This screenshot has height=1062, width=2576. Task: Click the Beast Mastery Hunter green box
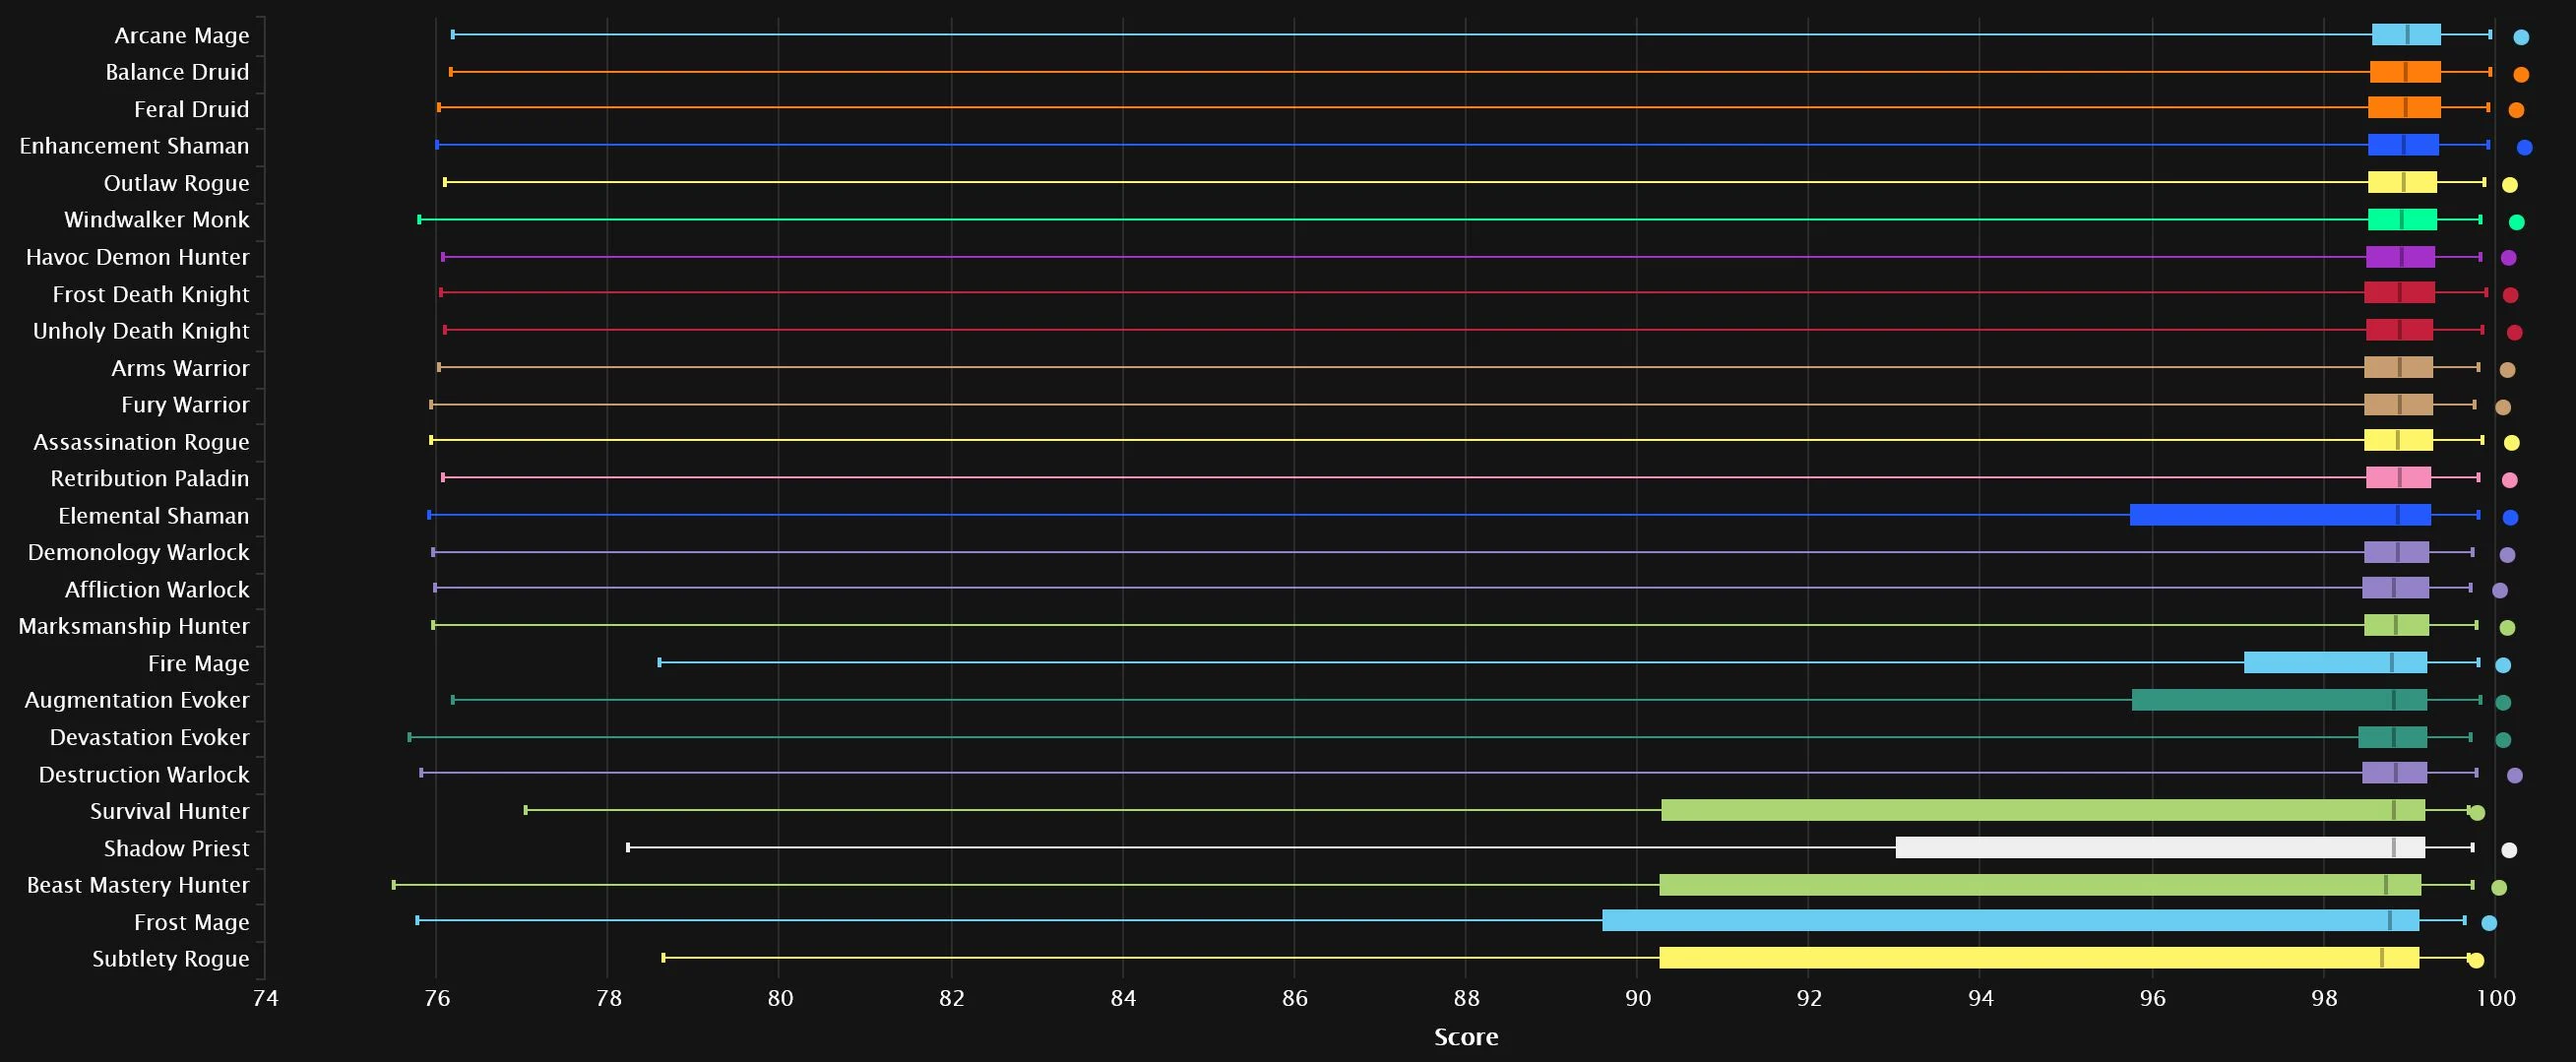(x=2040, y=885)
